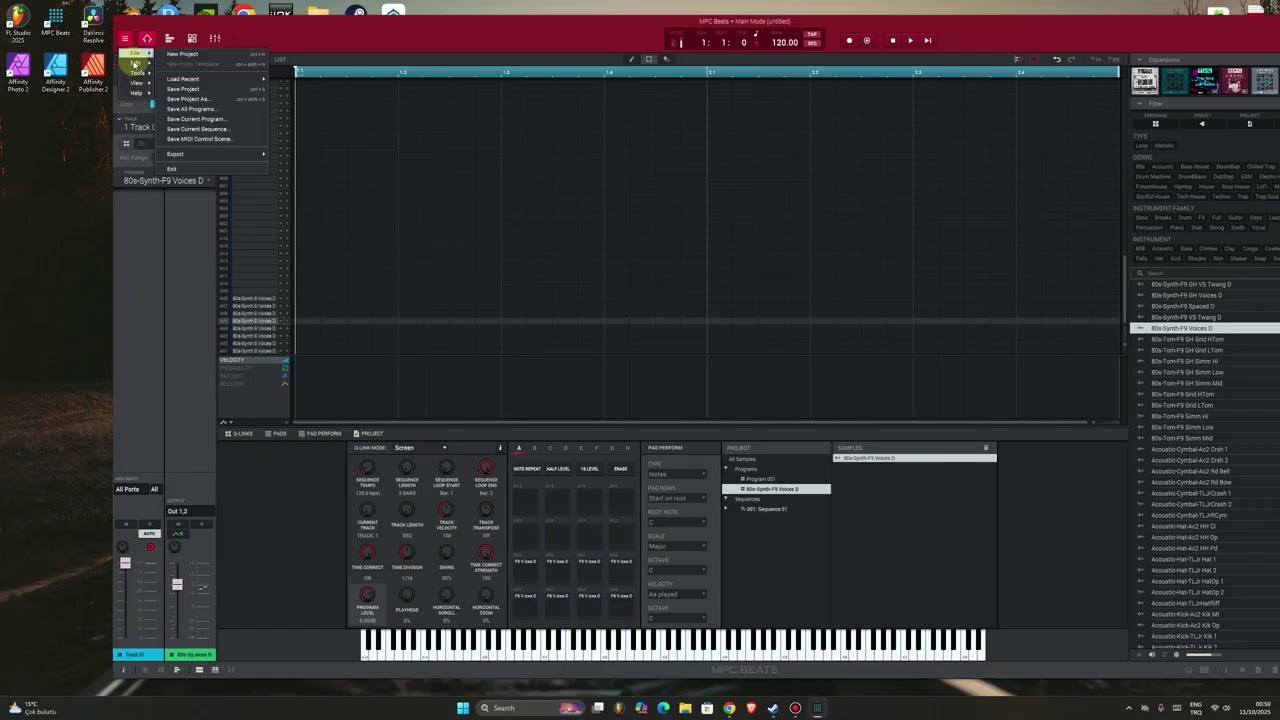Screen dimensions: 1280x720
Task: Open Pad Rows Start on root dropdown
Action: [x=677, y=498]
